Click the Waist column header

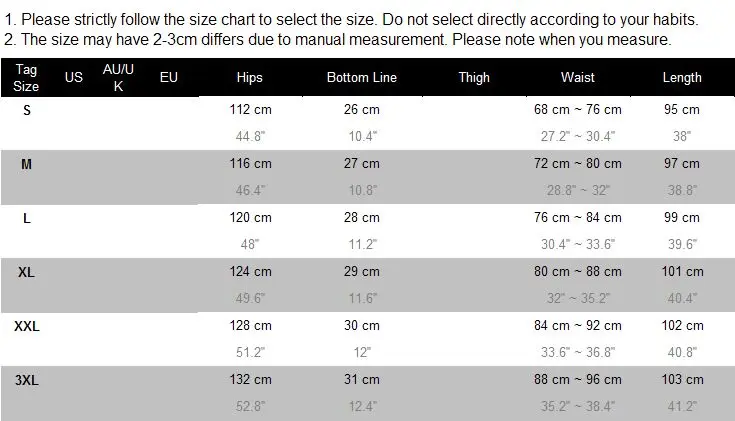click(578, 78)
